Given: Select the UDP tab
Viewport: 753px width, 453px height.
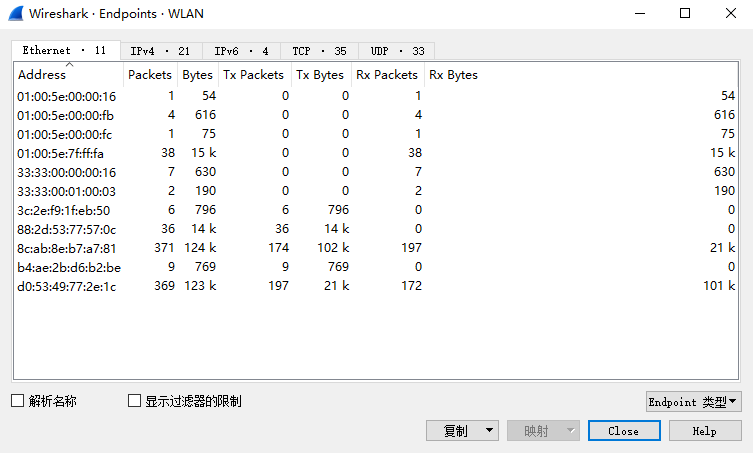Looking at the screenshot, I should [397, 51].
